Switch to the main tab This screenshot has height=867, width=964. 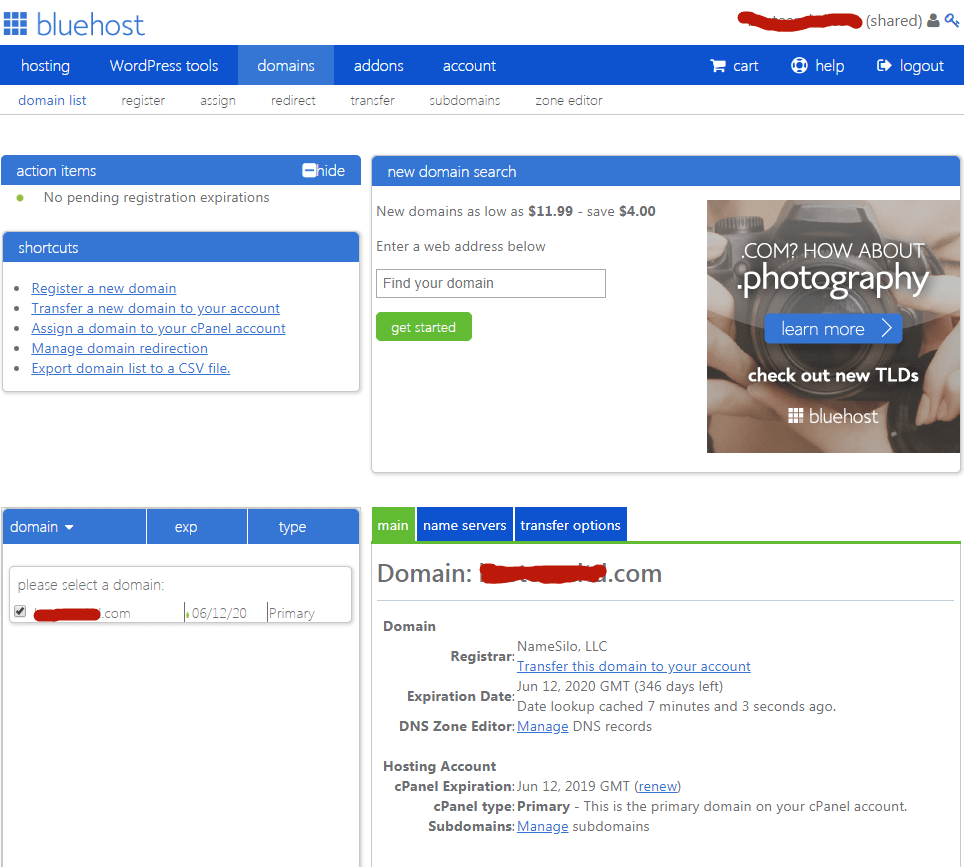coord(393,525)
